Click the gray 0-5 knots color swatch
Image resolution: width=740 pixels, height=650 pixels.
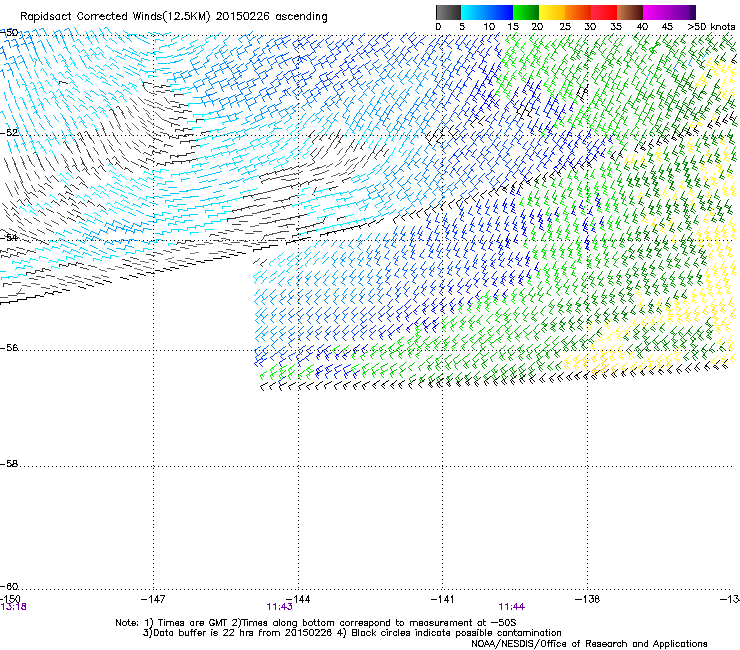click(x=448, y=12)
